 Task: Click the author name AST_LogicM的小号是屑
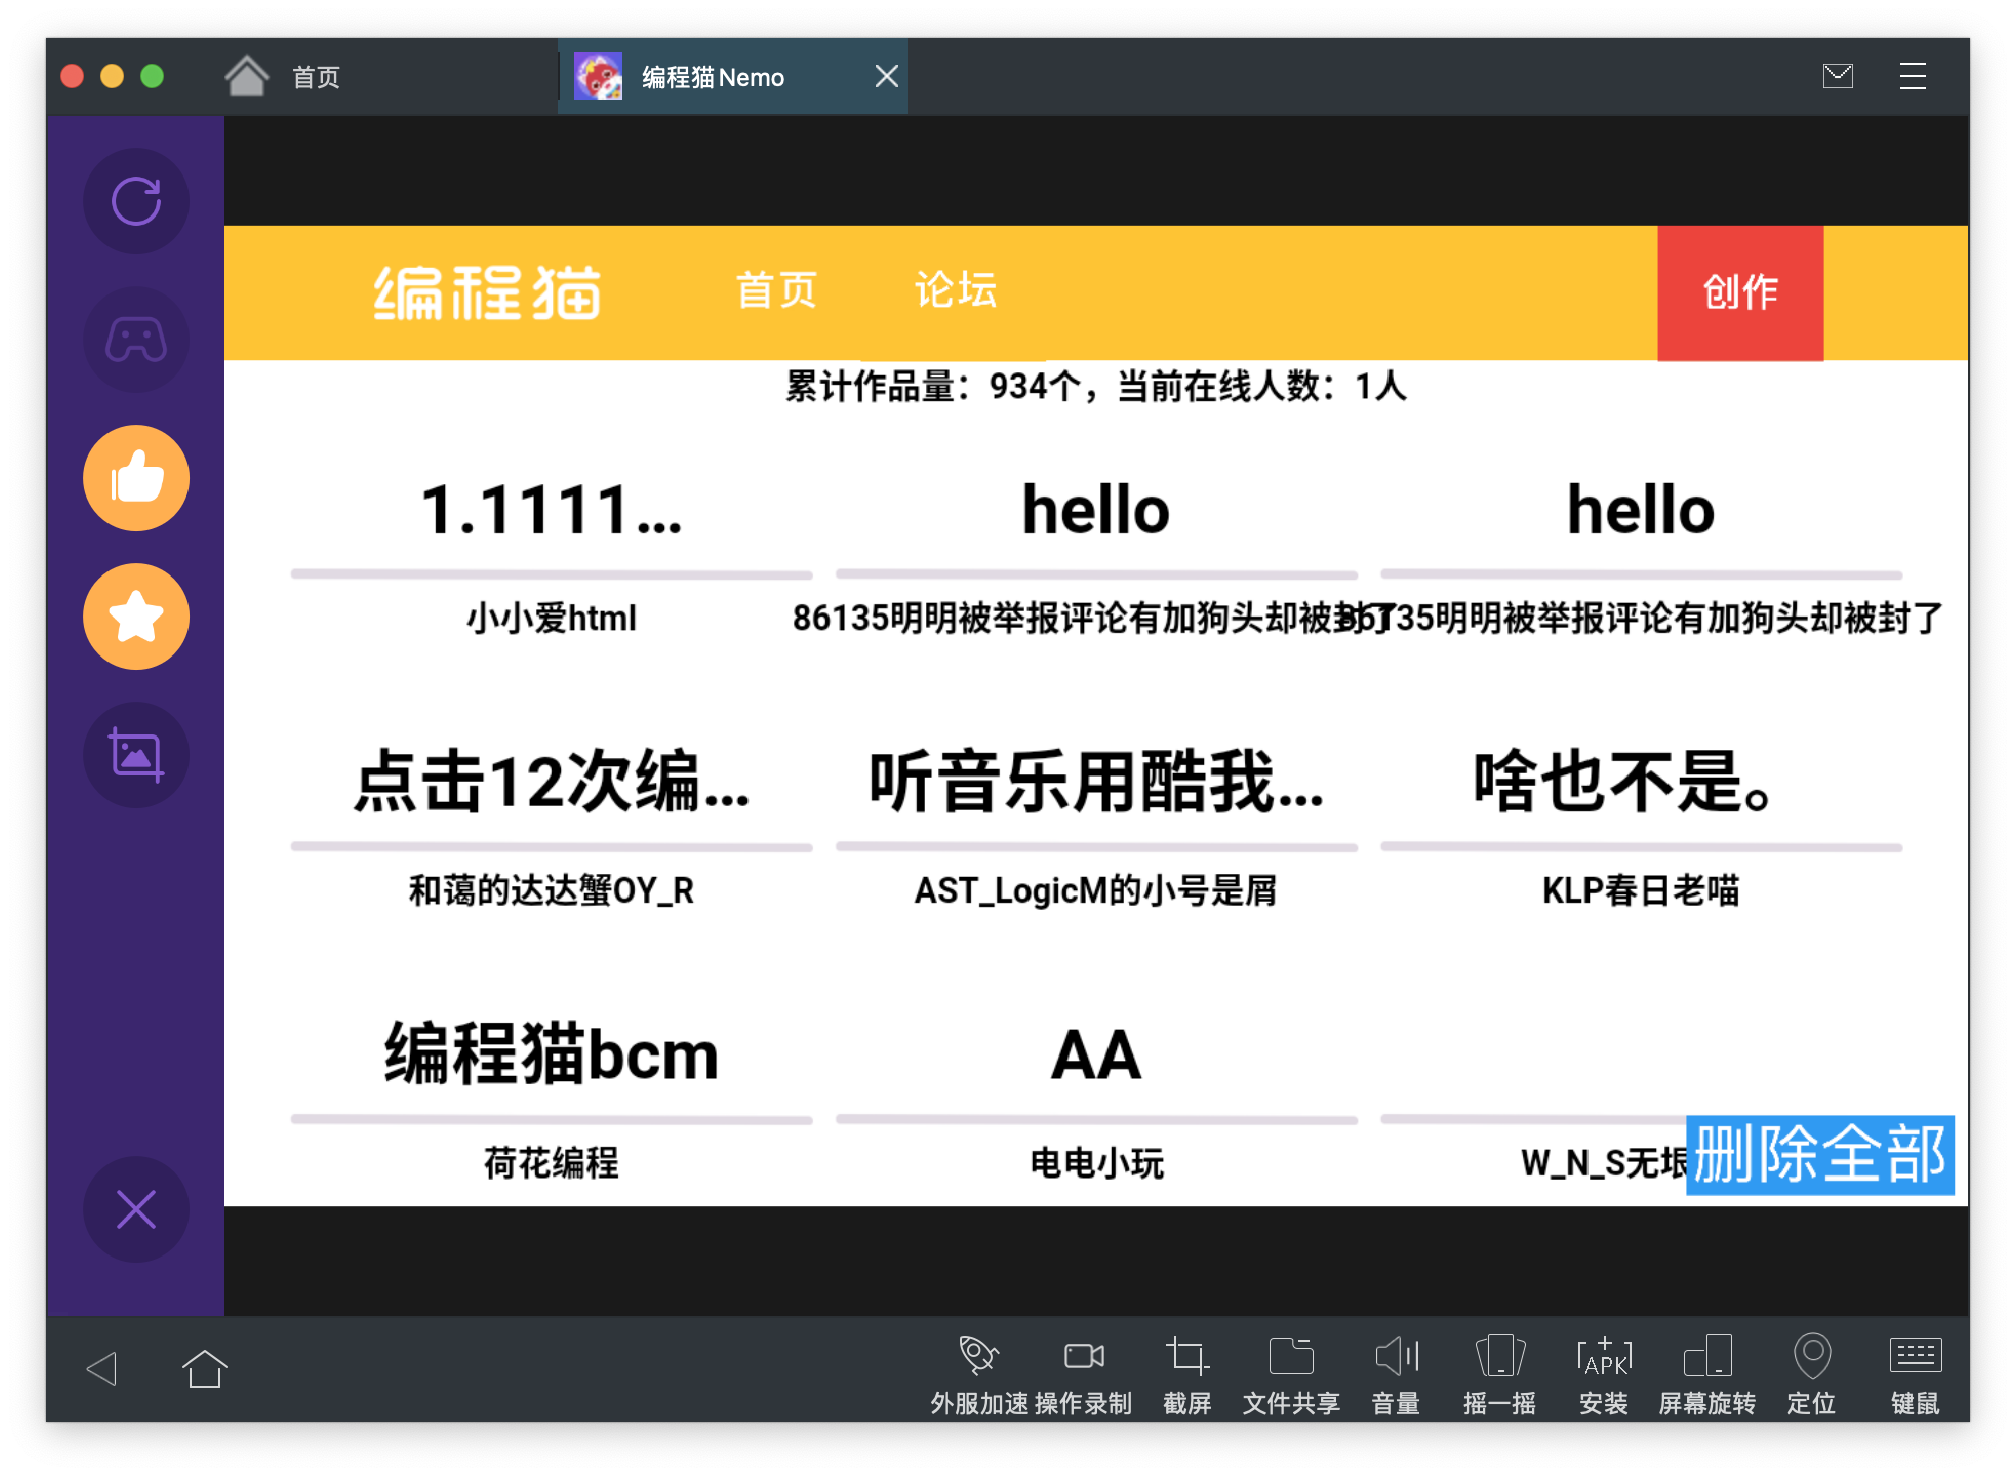1096,890
